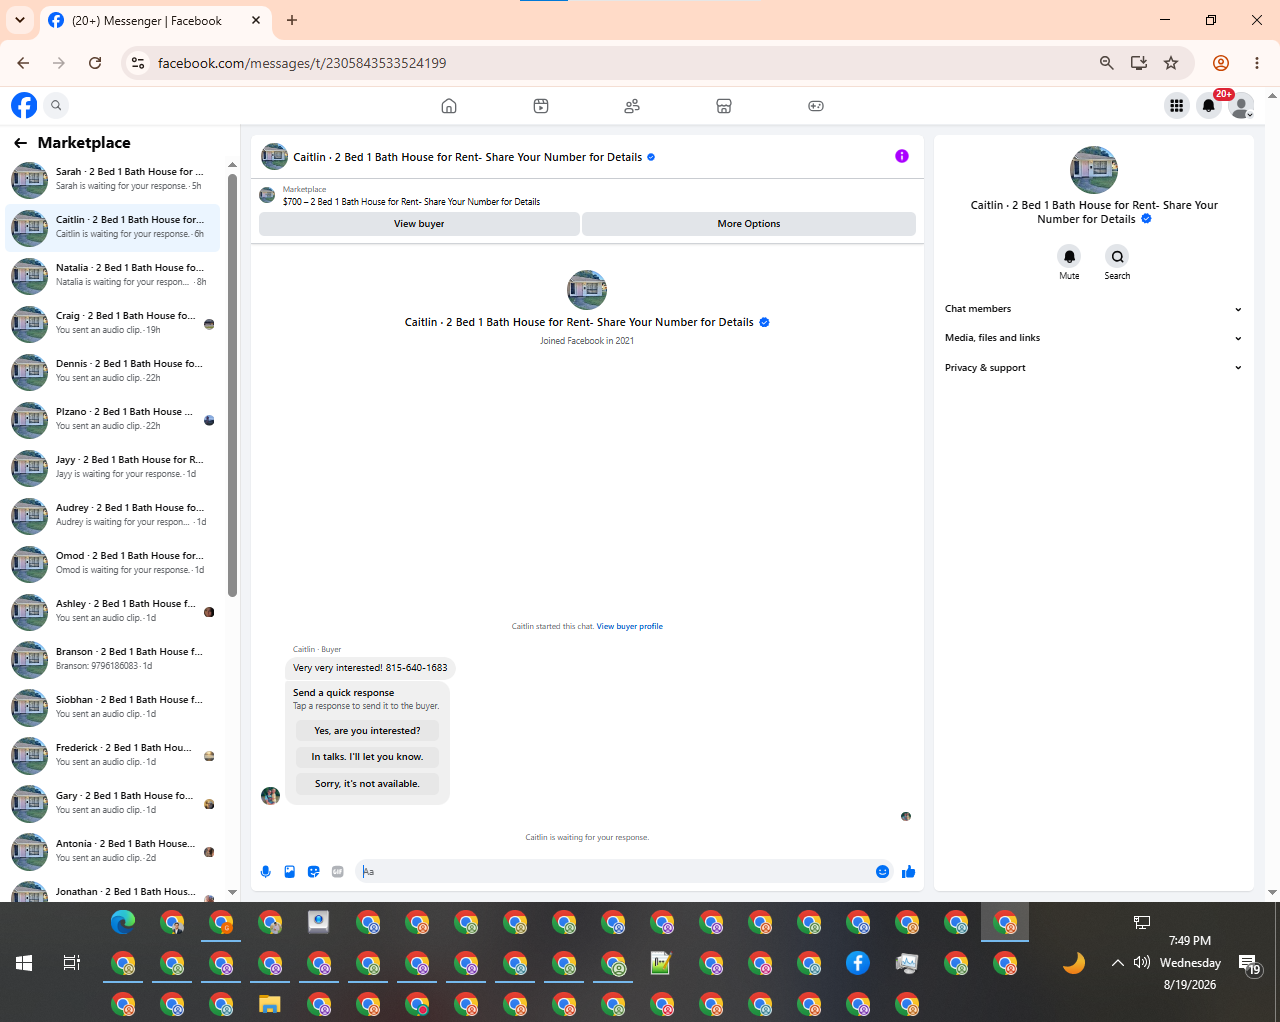Viewport: 1280px width, 1022px height.
Task: Open the tab search dropdown chevron
Action: pos(20,20)
